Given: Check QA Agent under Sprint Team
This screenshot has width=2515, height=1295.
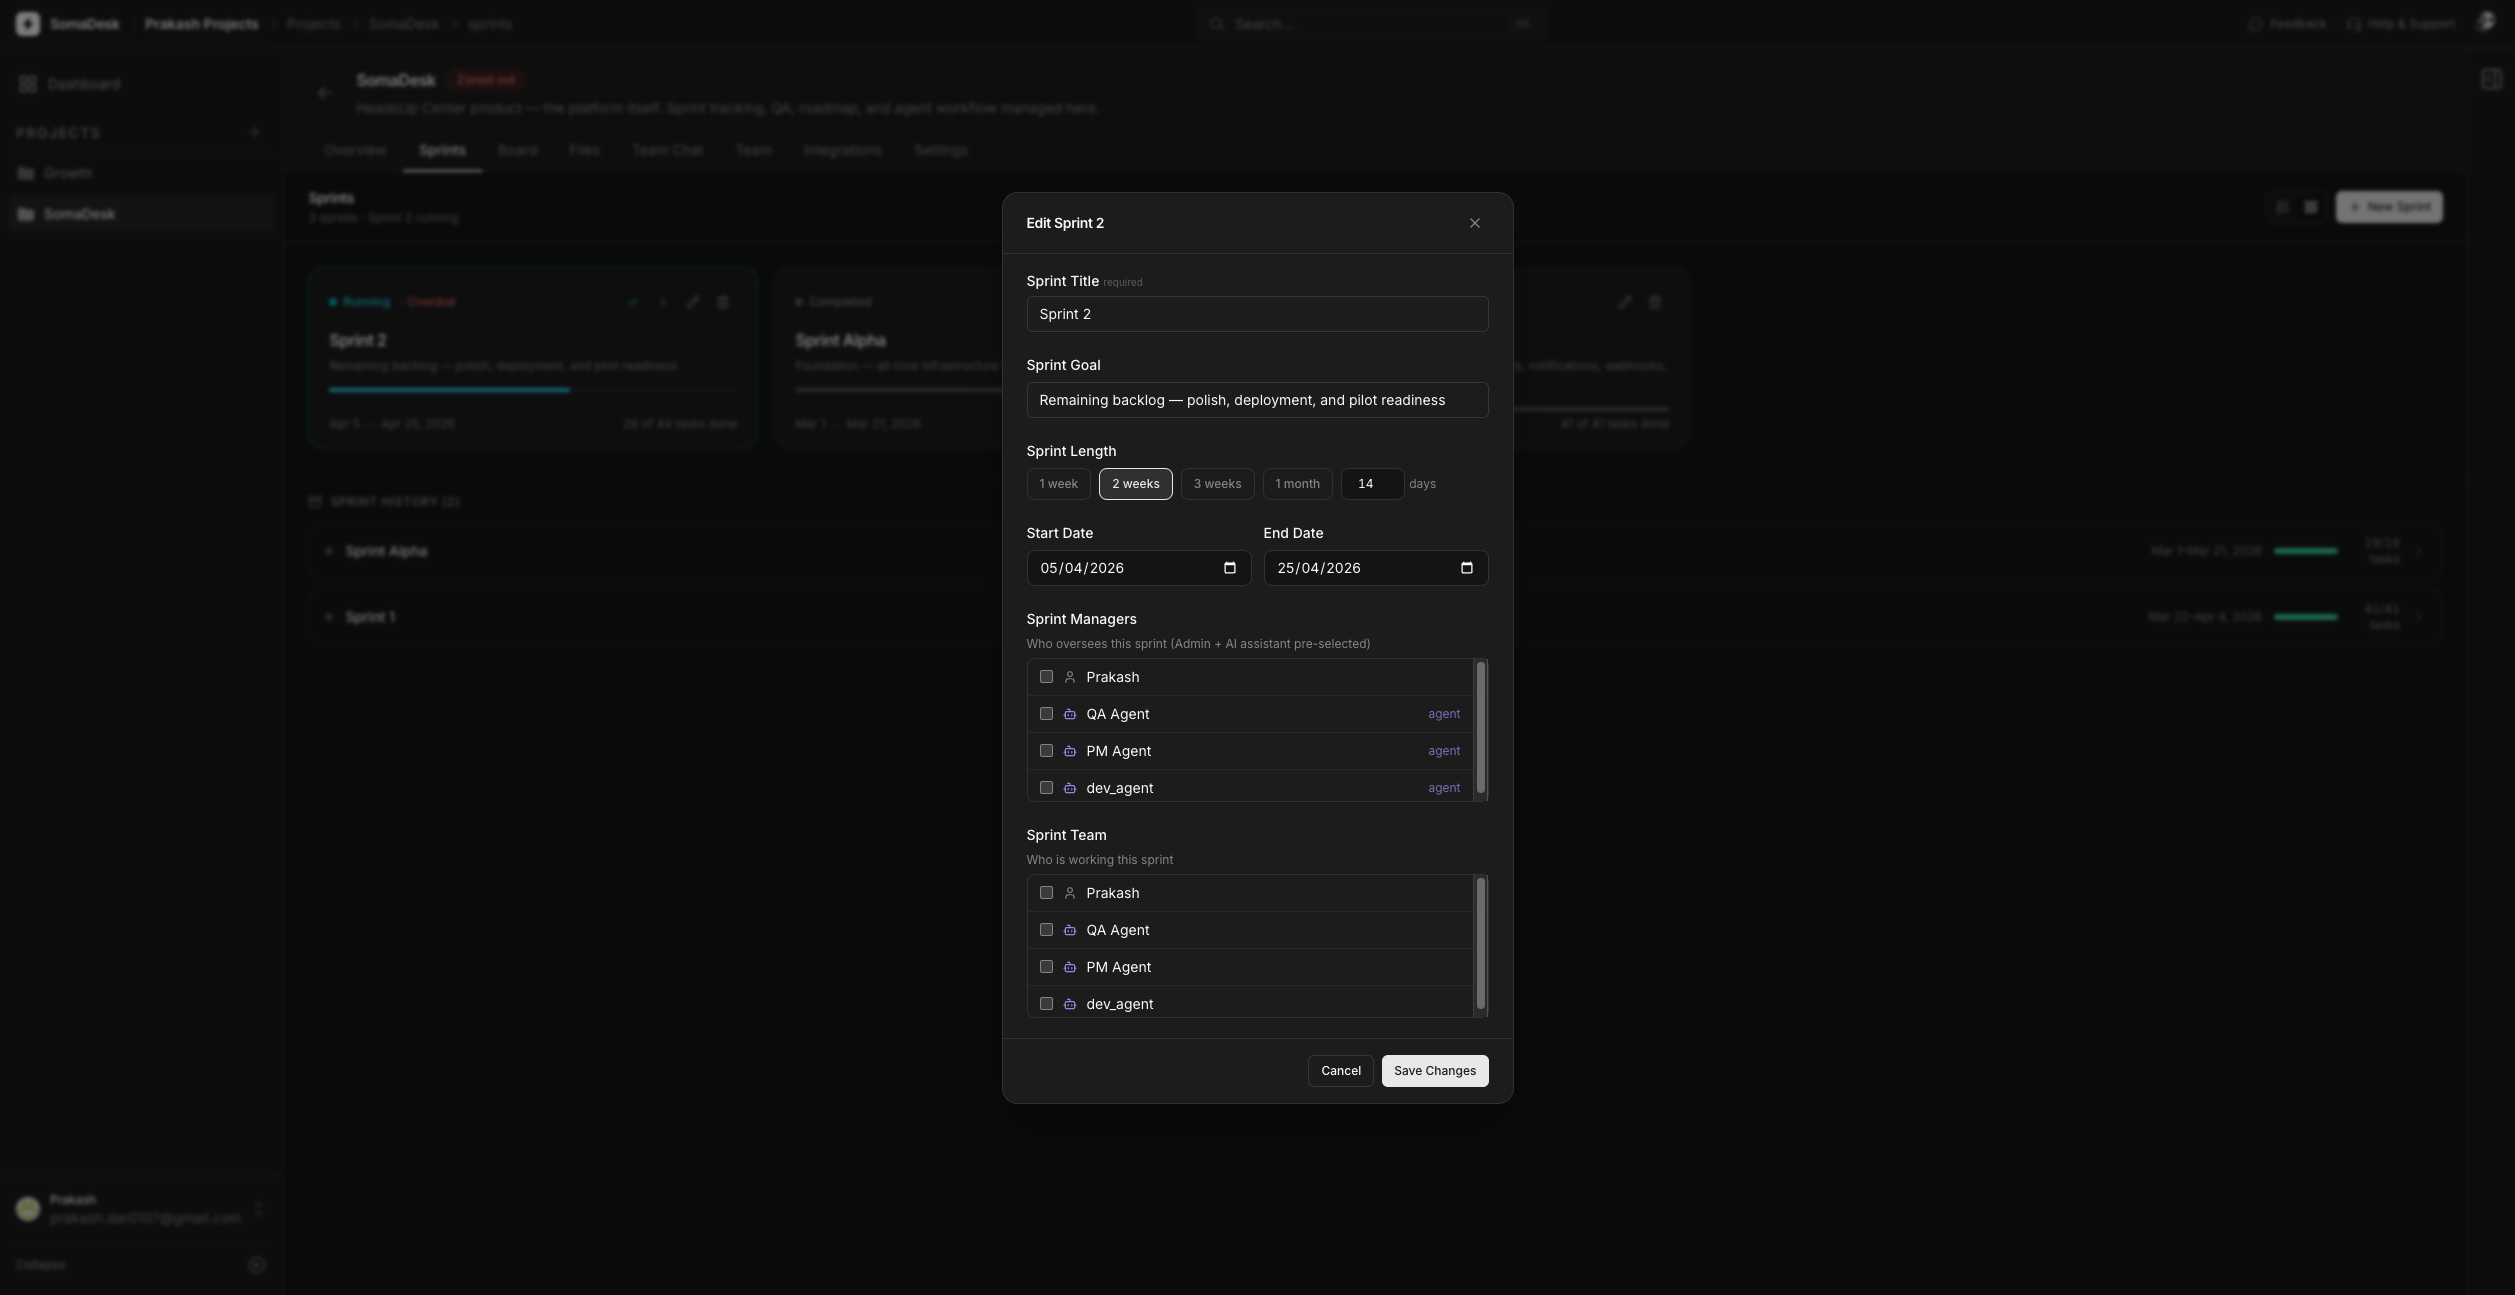Looking at the screenshot, I should click(x=1046, y=930).
